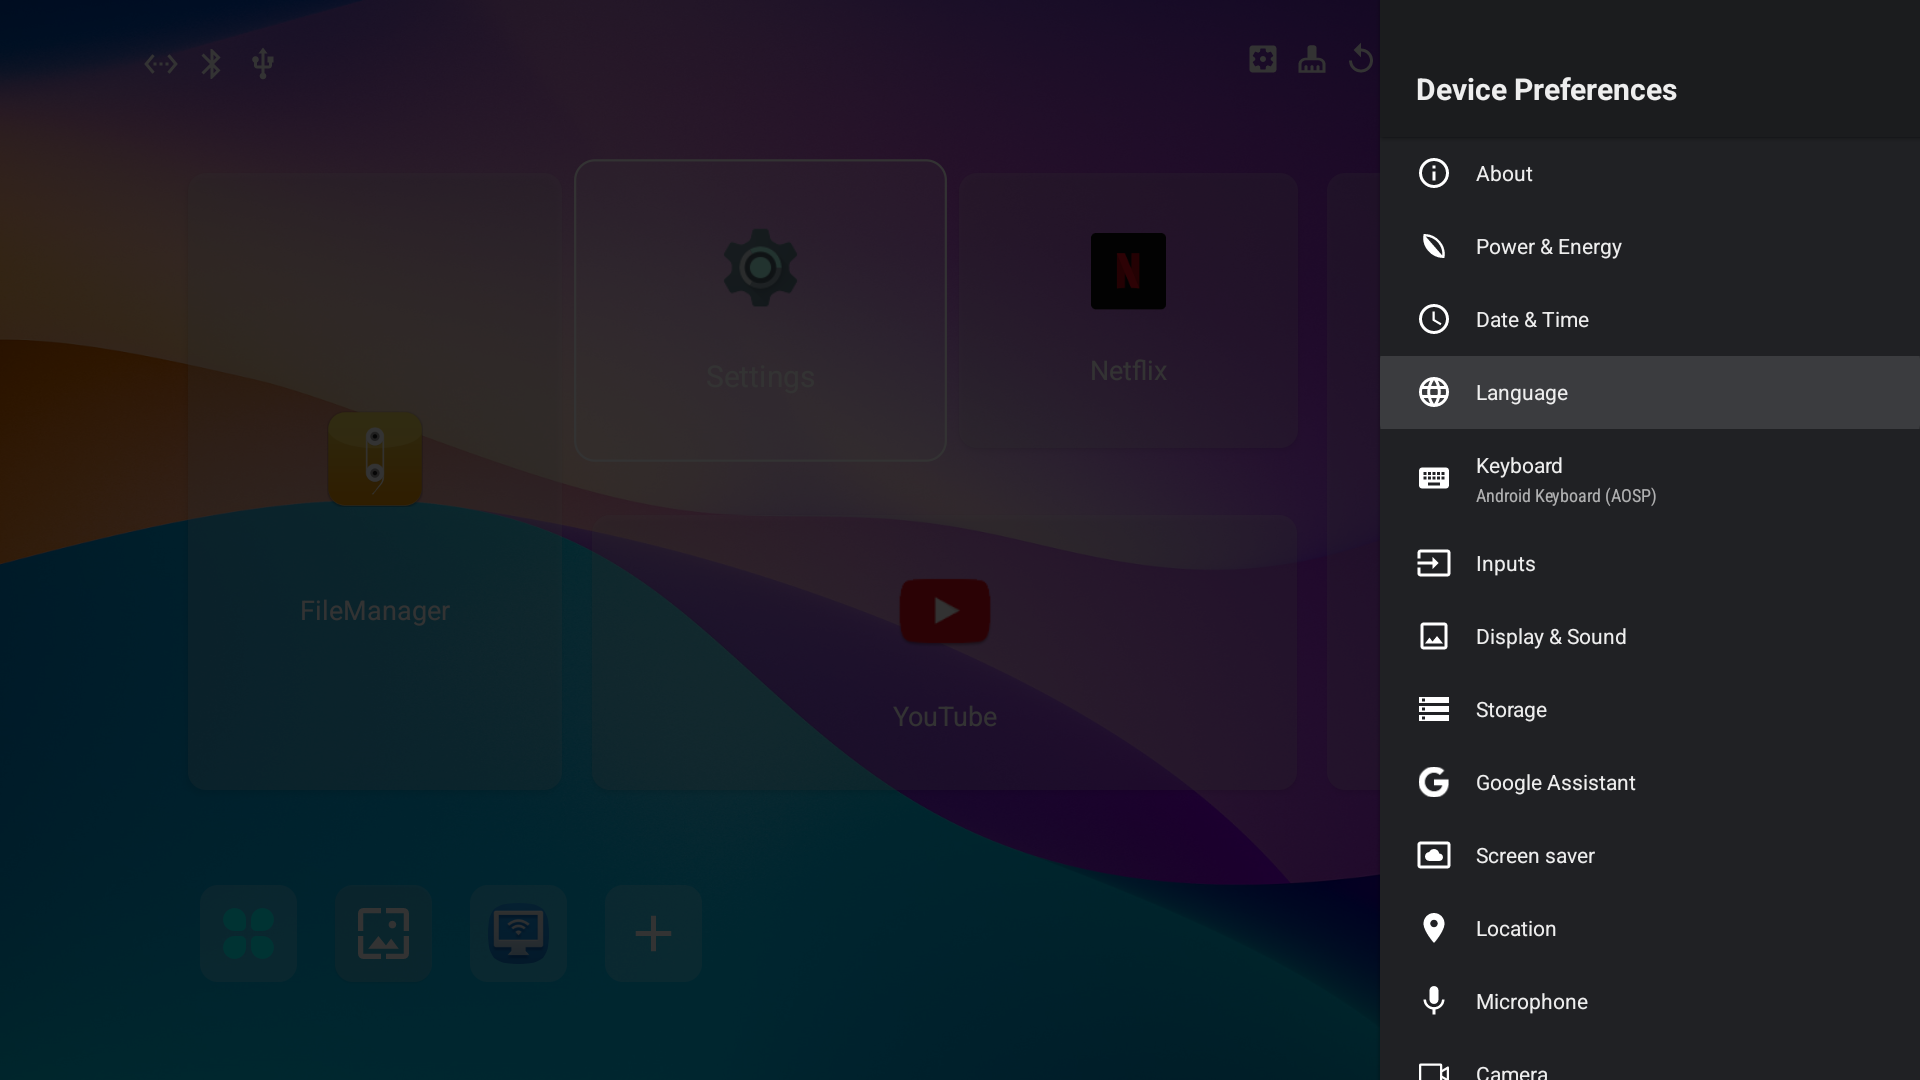The width and height of the screenshot is (1920, 1080).
Task: Click the add shortcut plus button
Action: (653, 933)
